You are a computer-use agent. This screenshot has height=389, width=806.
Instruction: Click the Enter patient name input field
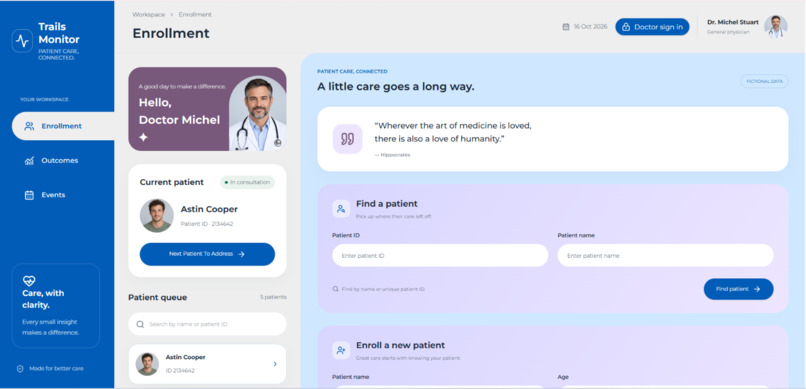coord(665,255)
